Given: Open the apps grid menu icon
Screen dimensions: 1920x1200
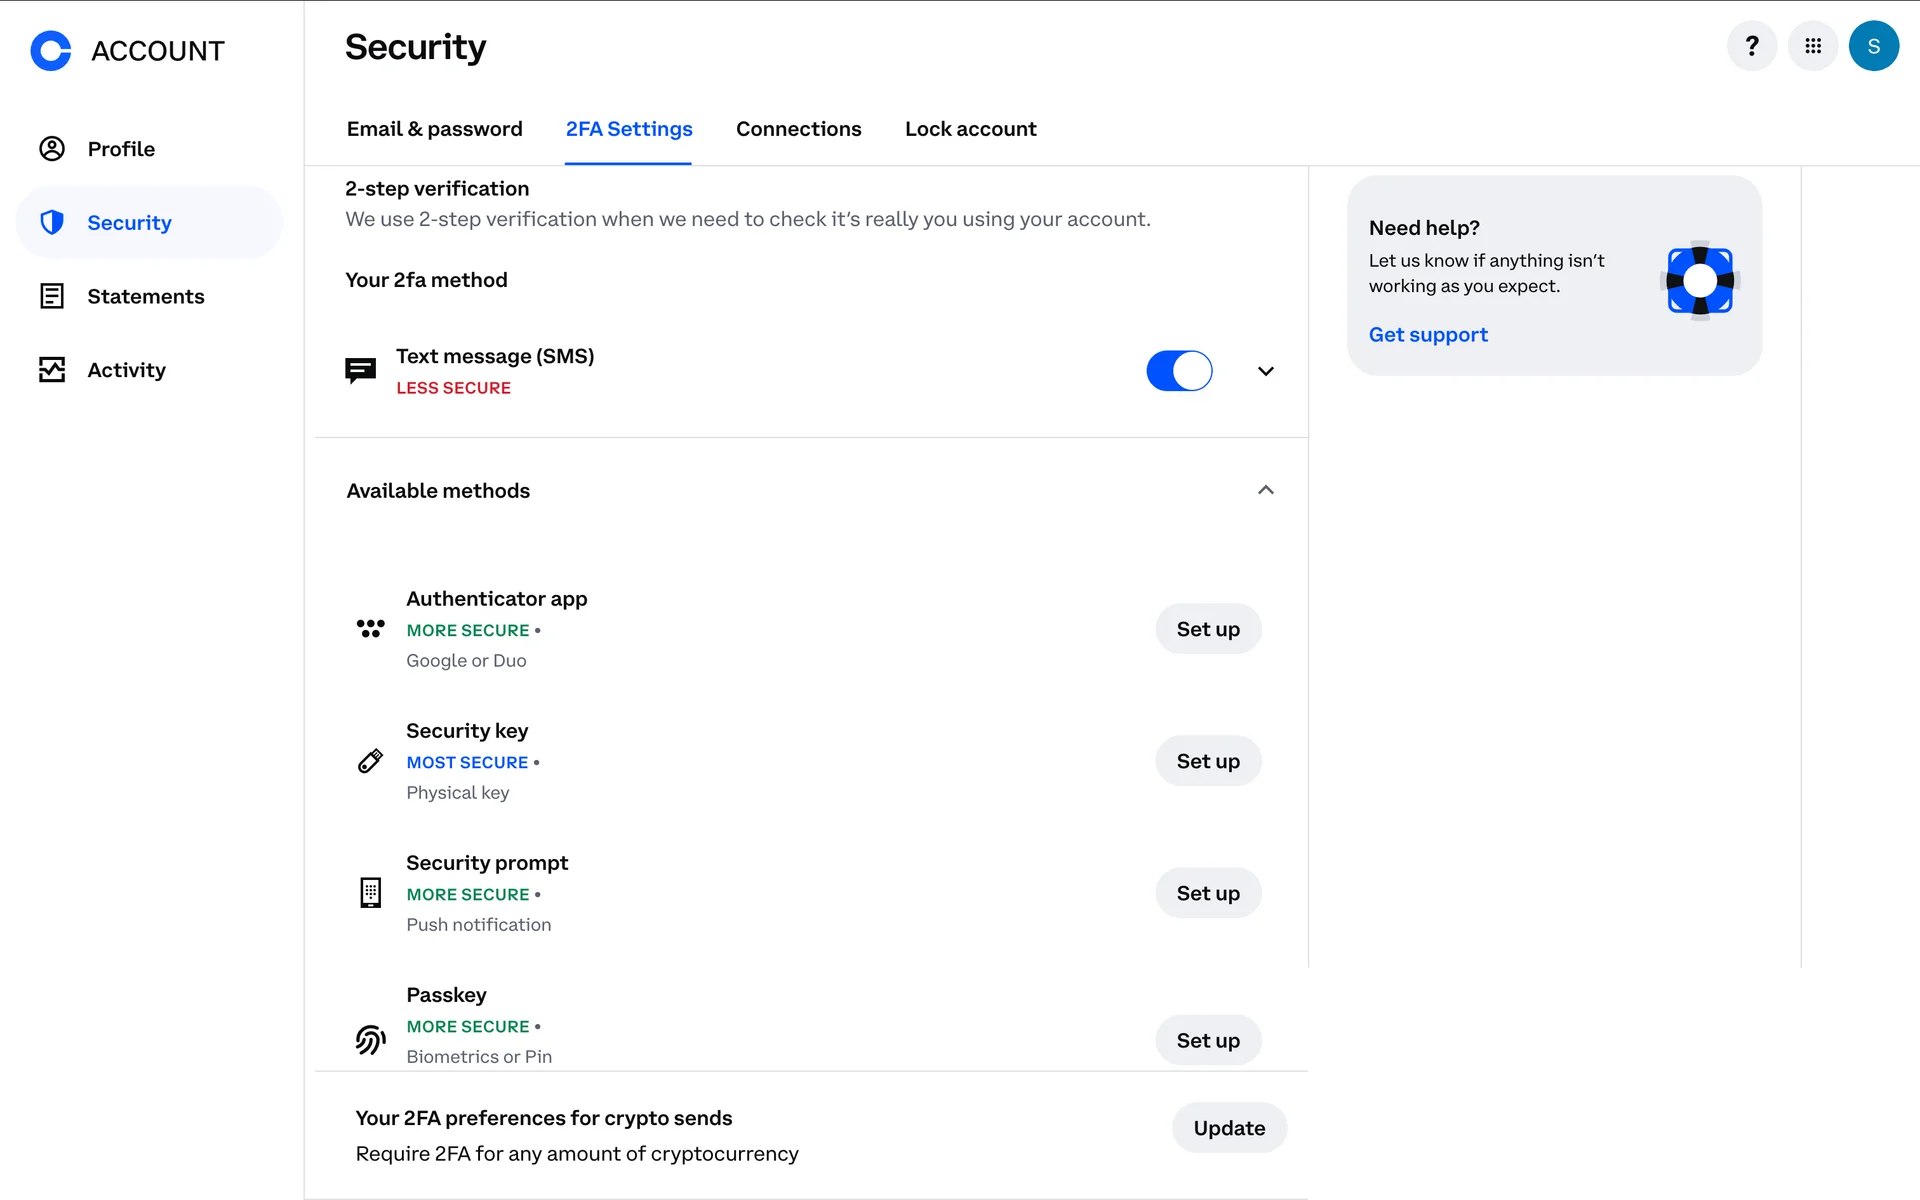Looking at the screenshot, I should [x=1812, y=46].
